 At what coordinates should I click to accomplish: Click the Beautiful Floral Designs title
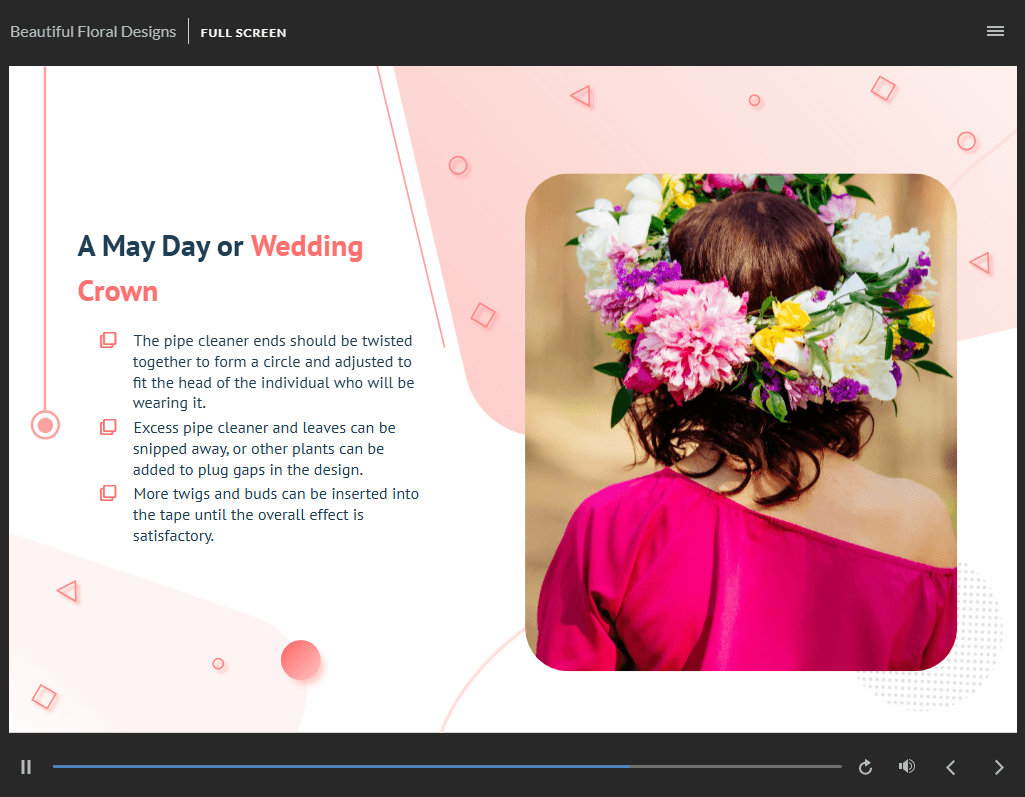tap(93, 31)
